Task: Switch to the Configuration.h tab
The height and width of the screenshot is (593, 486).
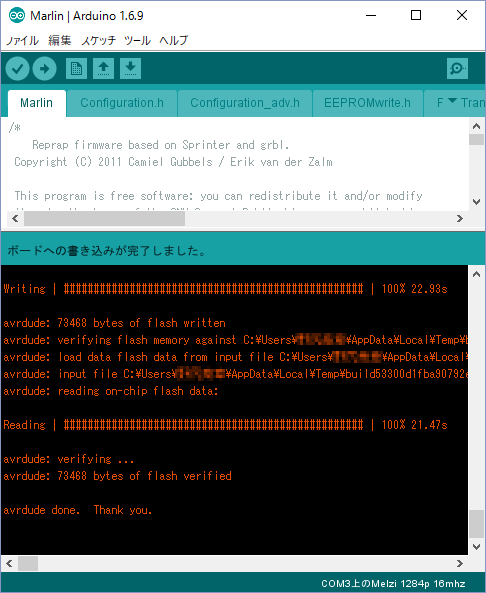Action: (122, 103)
